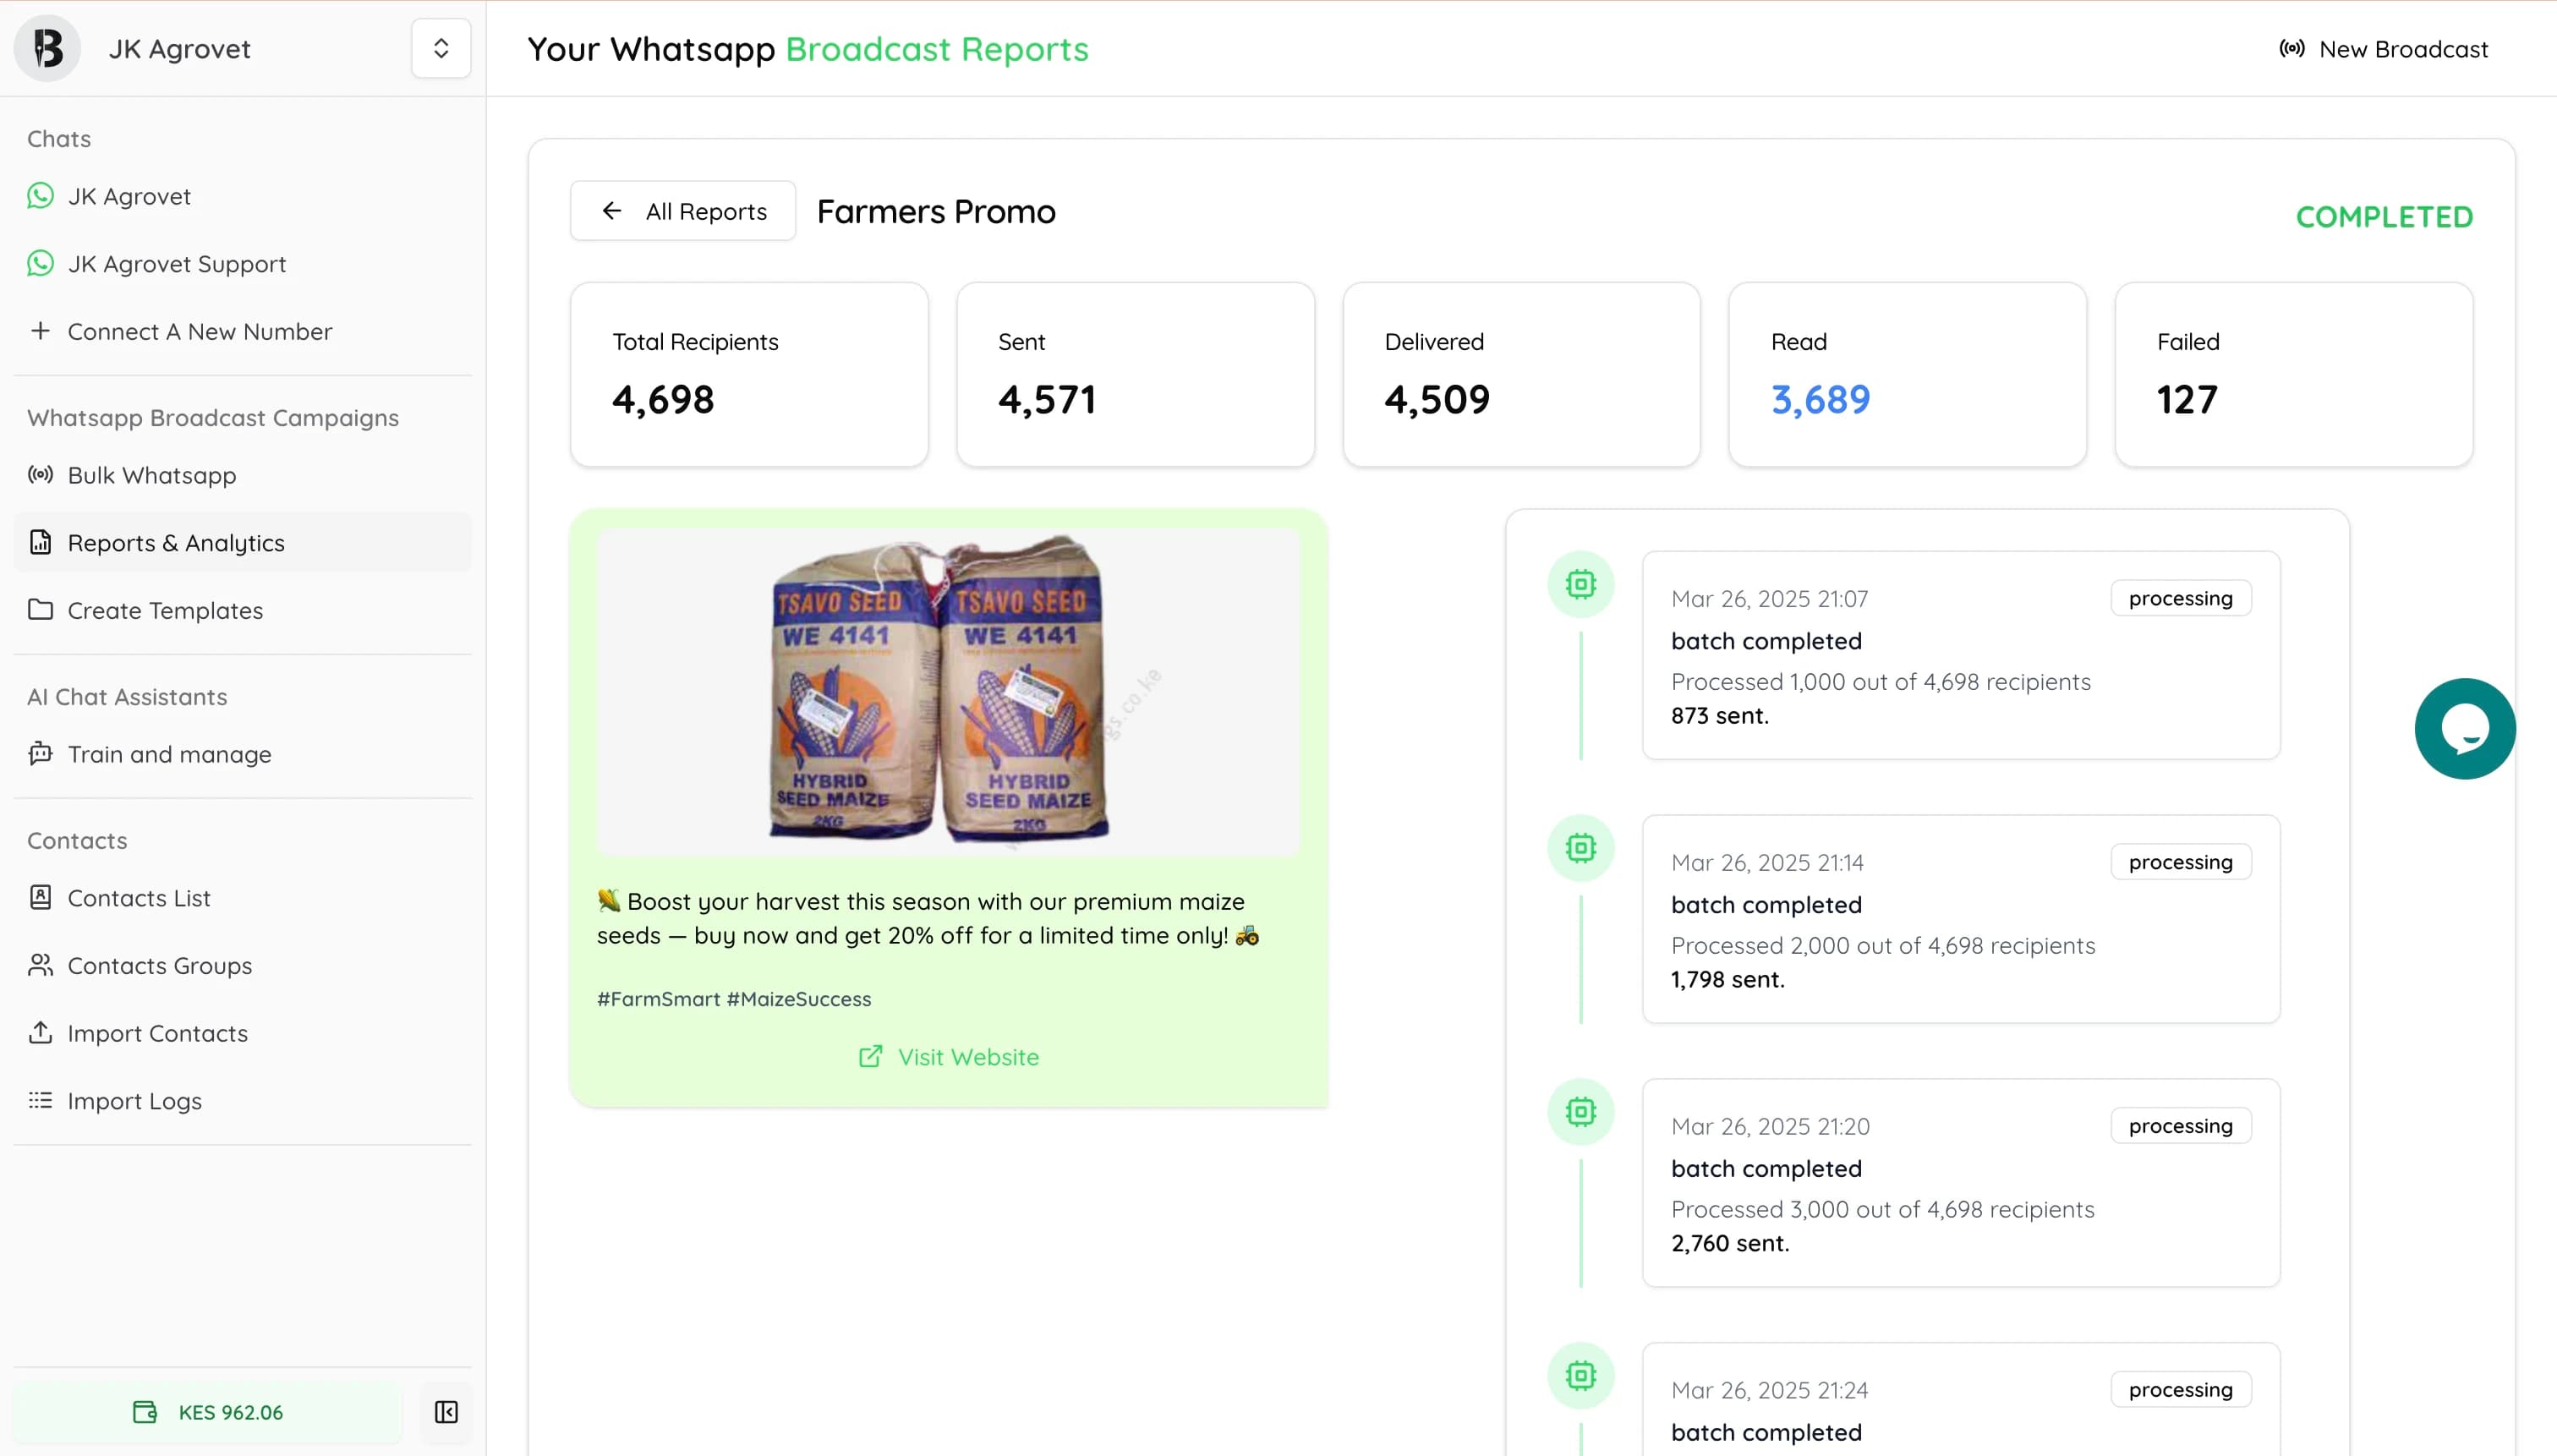Viewport: 2557px width, 1456px height.
Task: Select the Bulk Whatsapp broadcast icon
Action: pyautogui.click(x=40, y=475)
